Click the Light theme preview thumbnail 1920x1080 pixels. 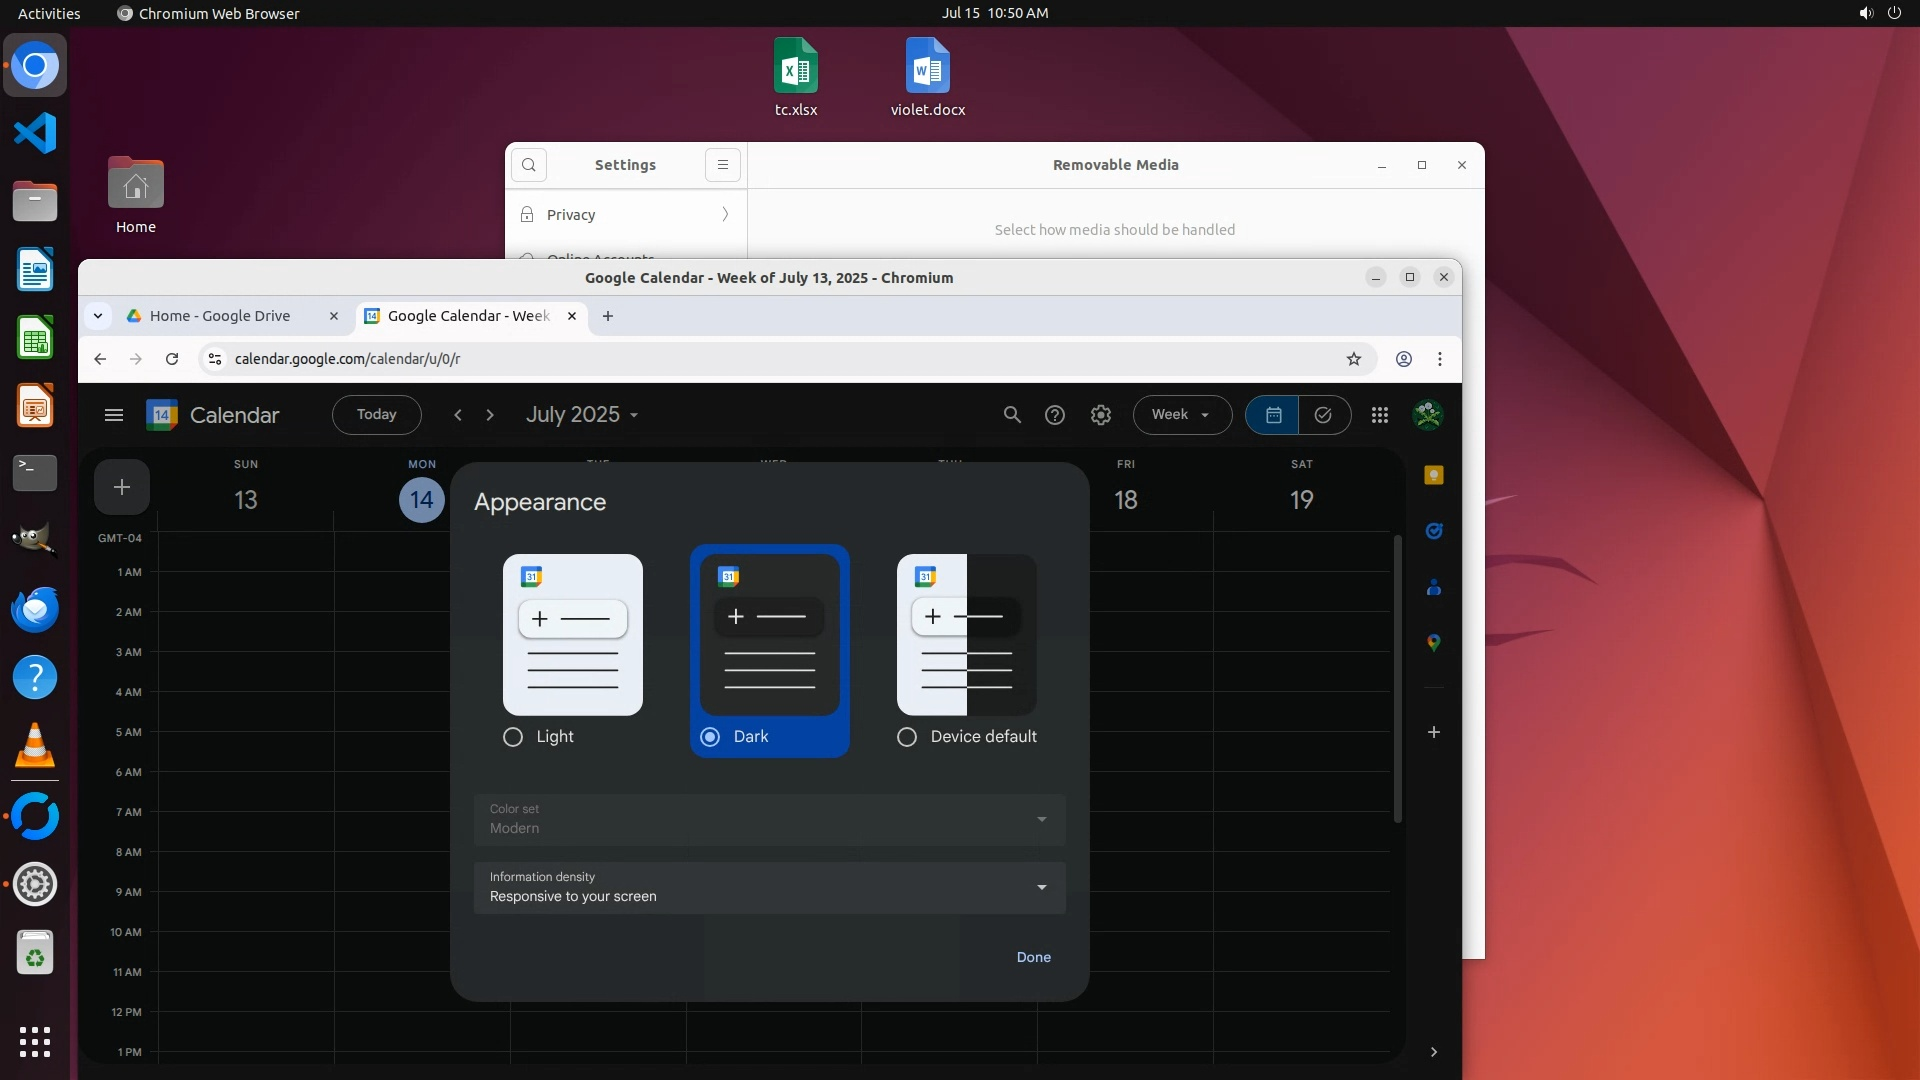(572, 634)
